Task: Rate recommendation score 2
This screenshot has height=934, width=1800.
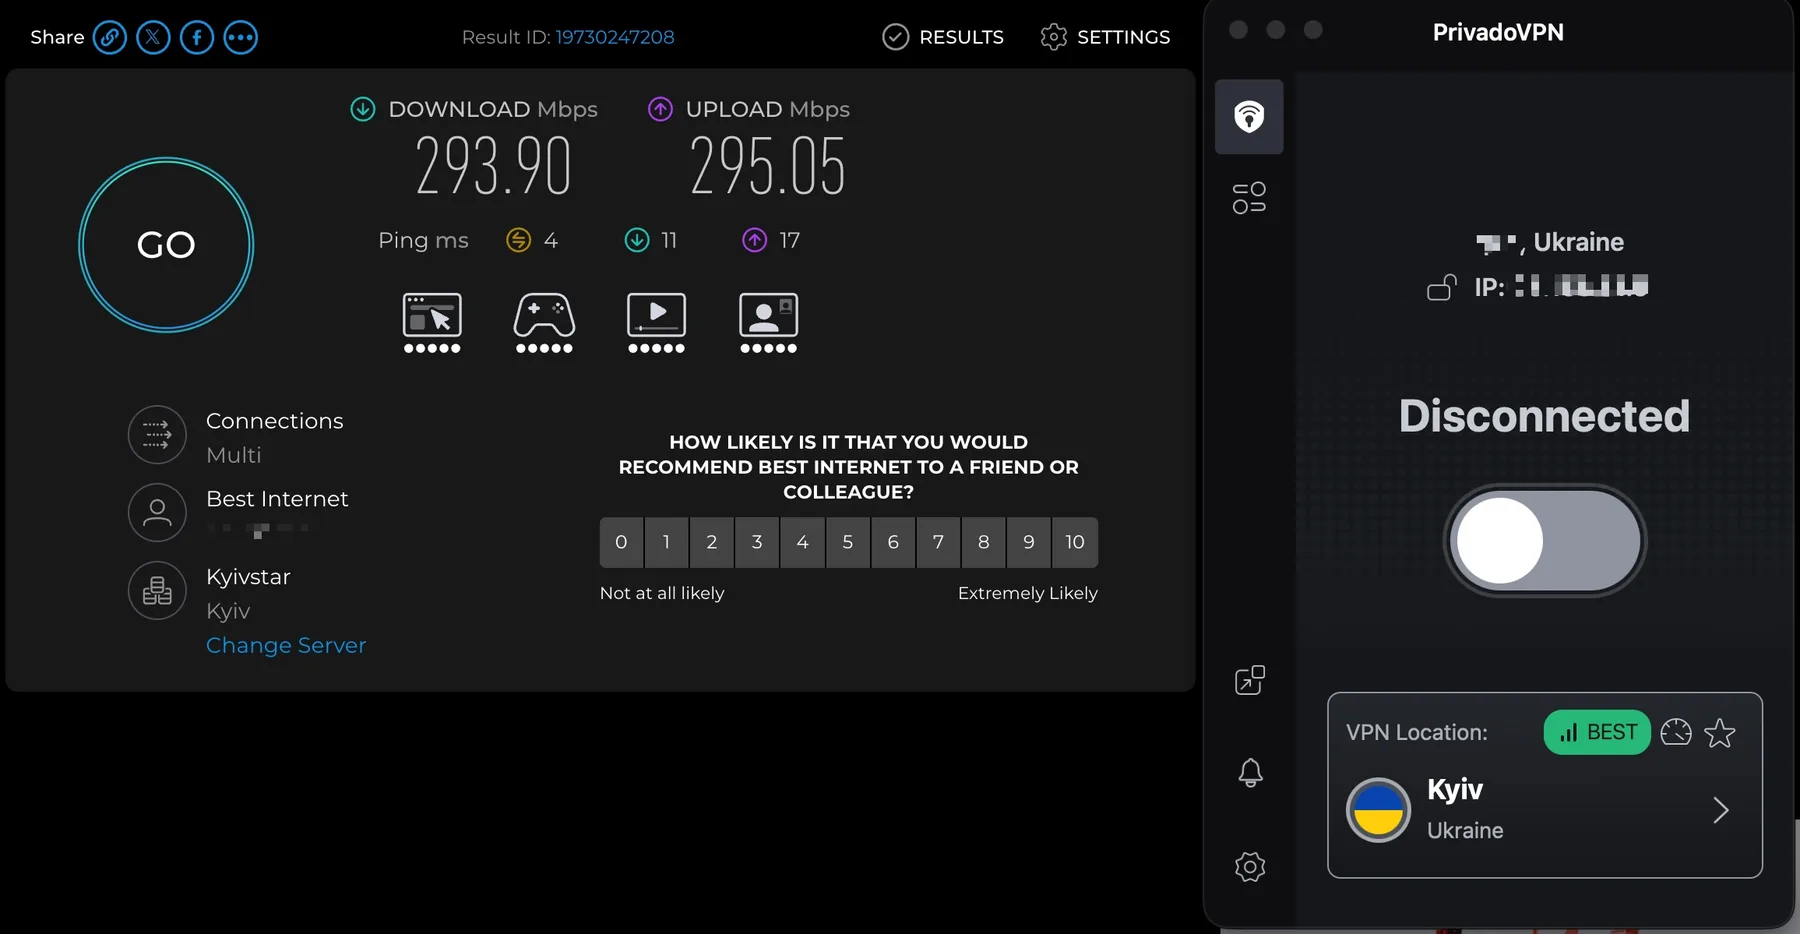Action: pos(712,542)
